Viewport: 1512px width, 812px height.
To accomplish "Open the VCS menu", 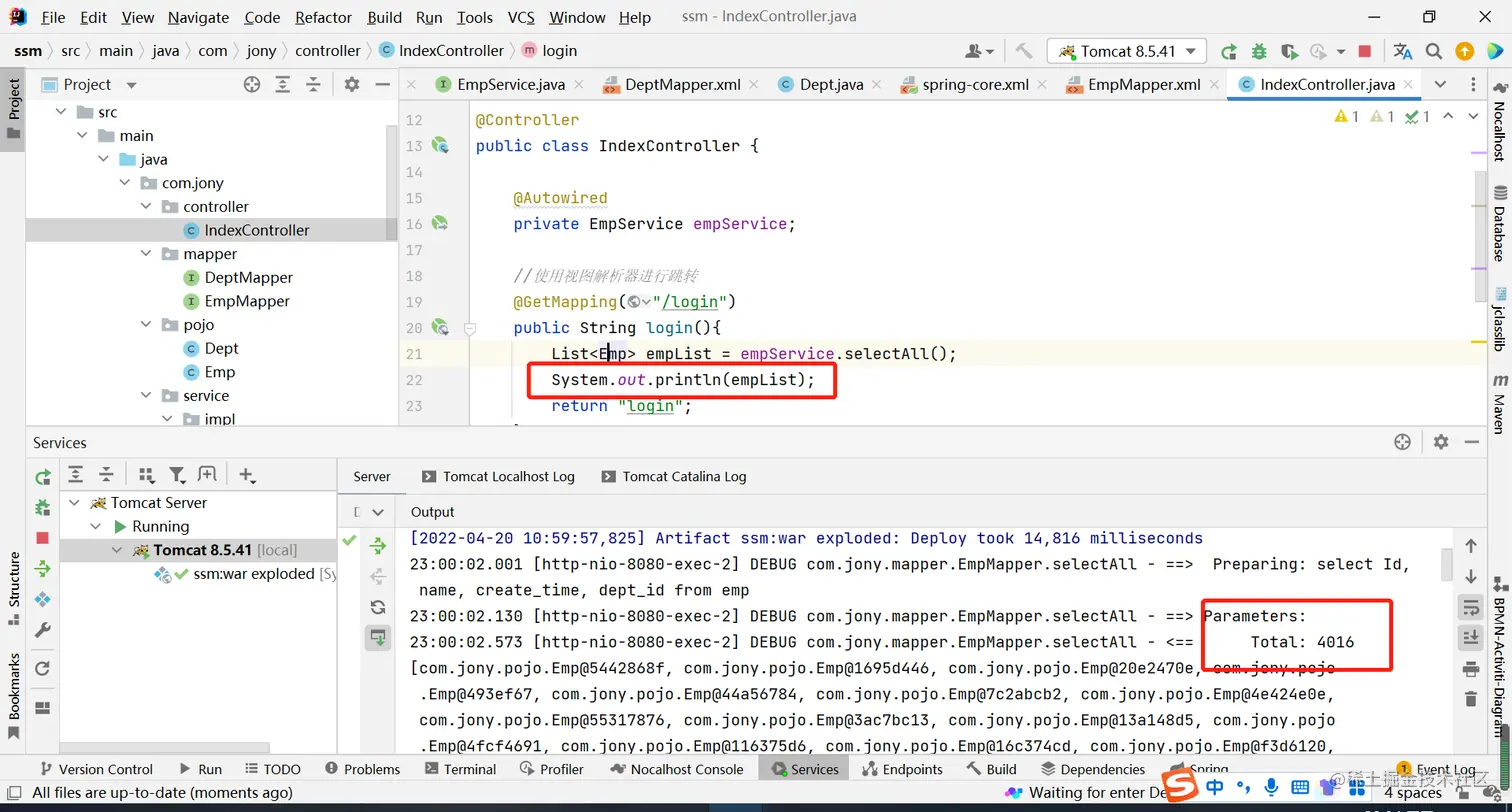I will click(521, 17).
